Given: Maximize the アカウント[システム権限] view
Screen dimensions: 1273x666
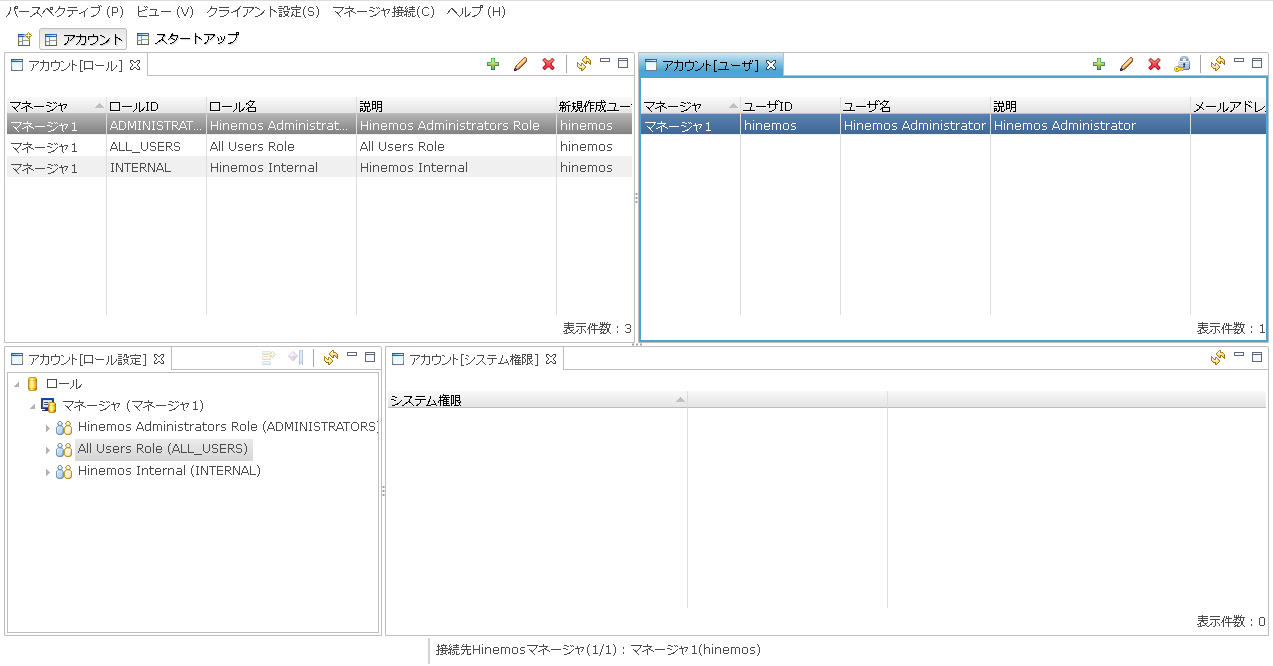Looking at the screenshot, I should (x=1257, y=356).
